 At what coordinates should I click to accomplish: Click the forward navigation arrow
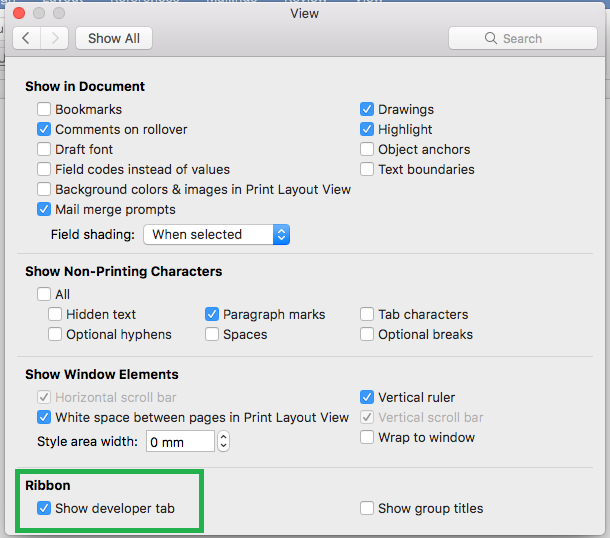tap(55, 38)
